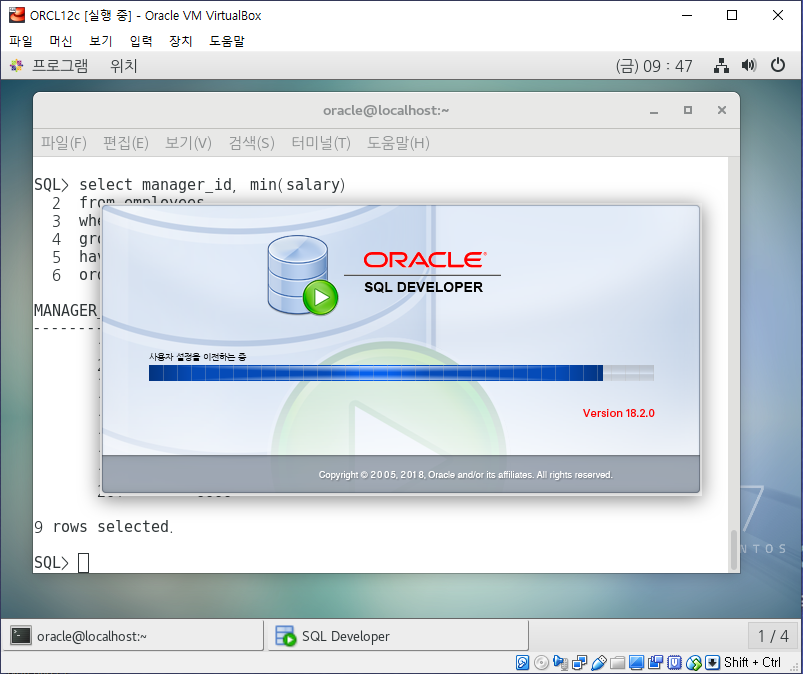Click the VirtualBox window resize grip
The image size is (803, 674).
pyautogui.click(x=796, y=667)
